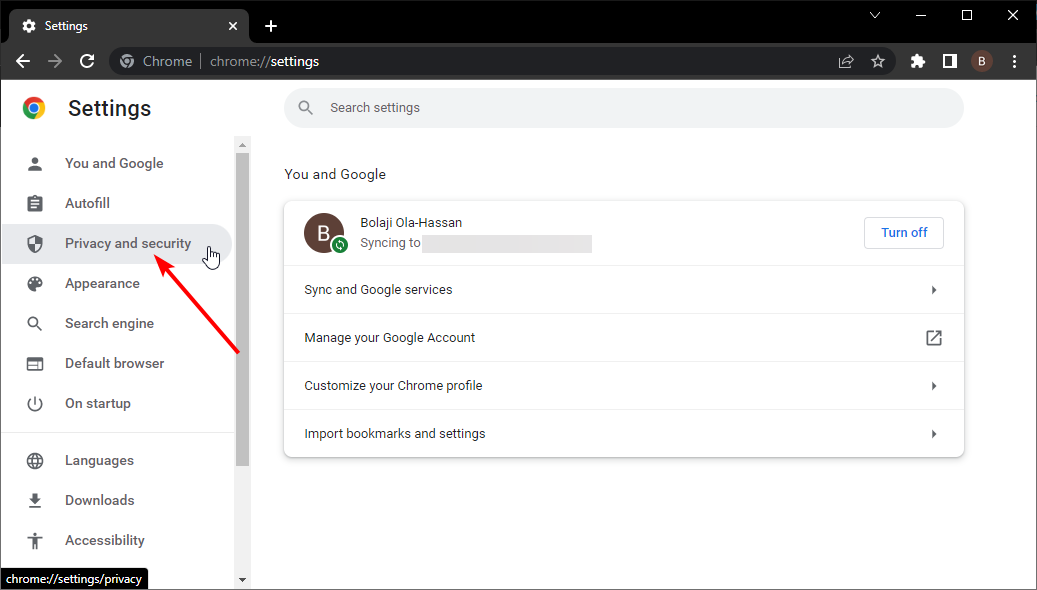Go to Search engine settings

point(117,323)
